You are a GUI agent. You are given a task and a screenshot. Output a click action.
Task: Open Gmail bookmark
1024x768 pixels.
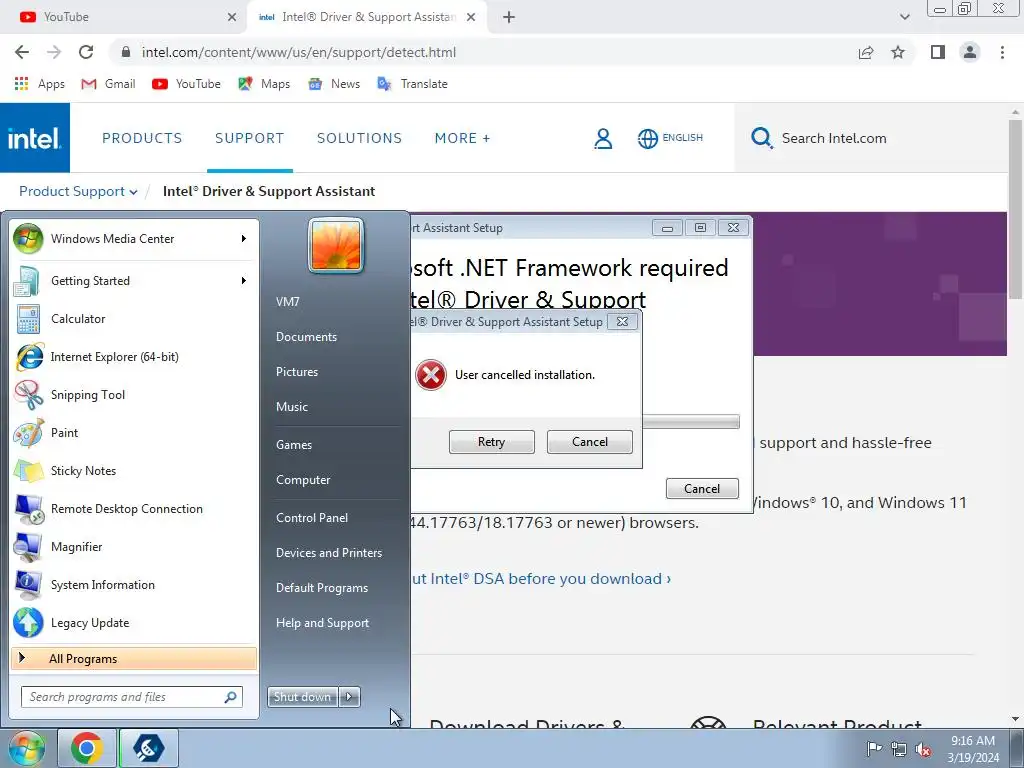click(108, 84)
